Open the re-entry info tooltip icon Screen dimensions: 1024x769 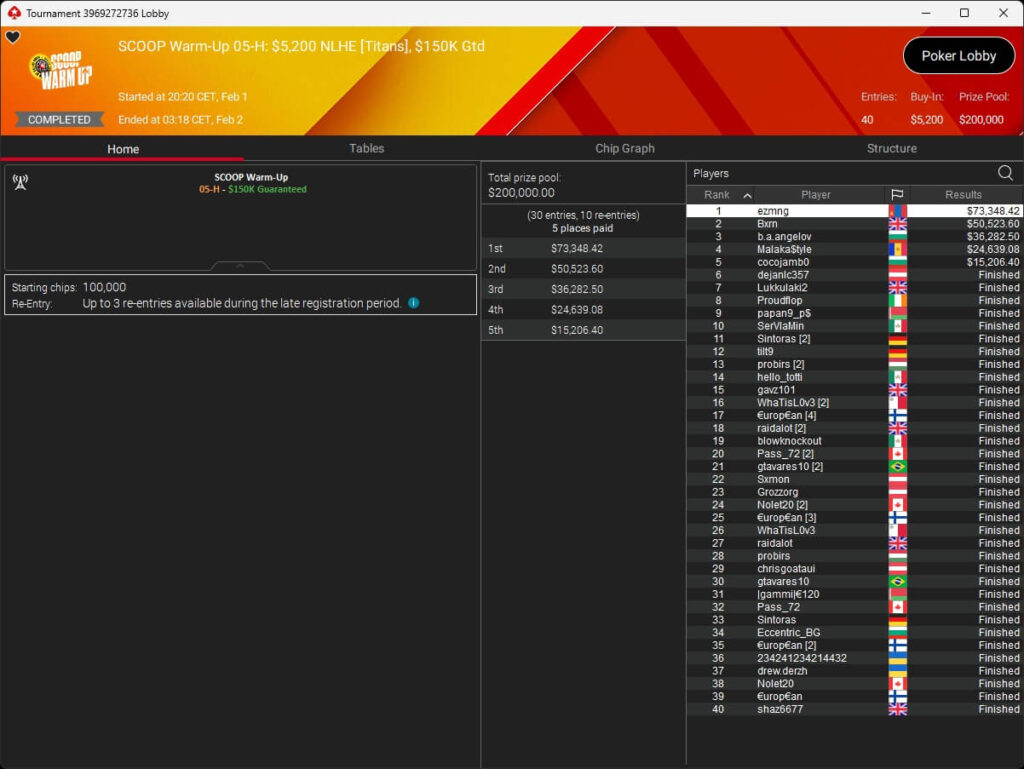pyautogui.click(x=413, y=303)
